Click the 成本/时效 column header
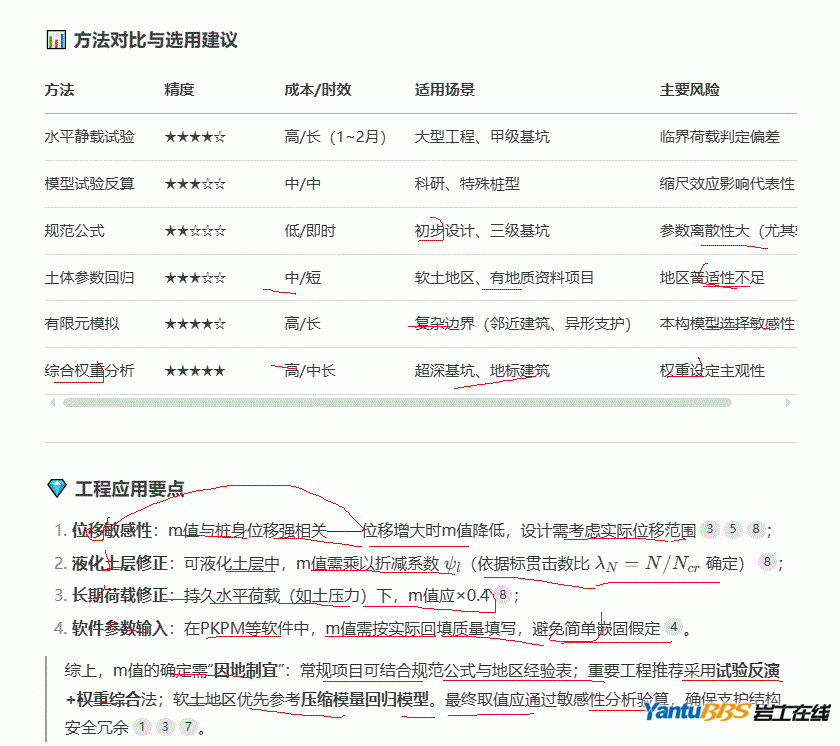 317,90
